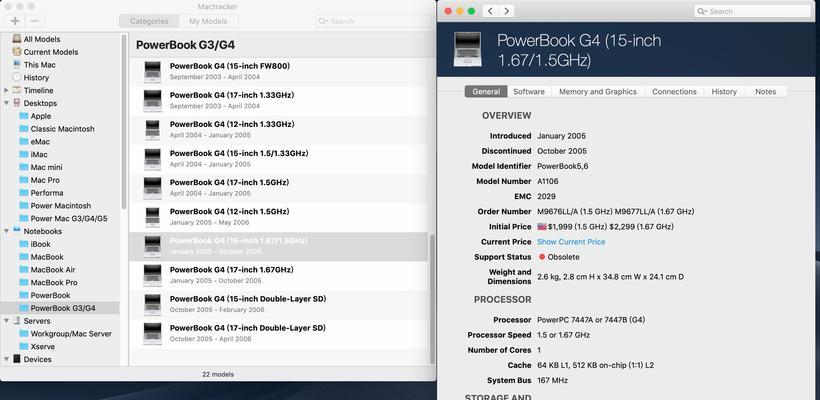Select PowerBook G4 (17-inch 1.5GHz)

279,188
